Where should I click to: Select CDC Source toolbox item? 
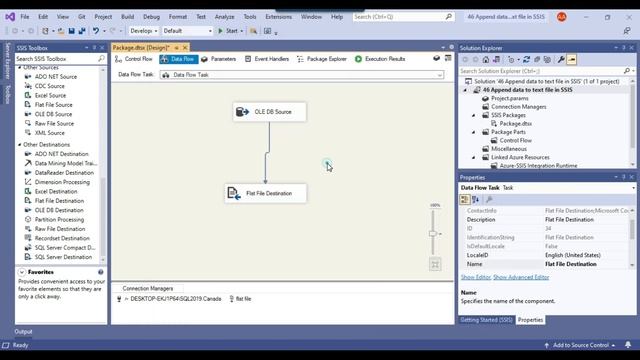point(49,86)
